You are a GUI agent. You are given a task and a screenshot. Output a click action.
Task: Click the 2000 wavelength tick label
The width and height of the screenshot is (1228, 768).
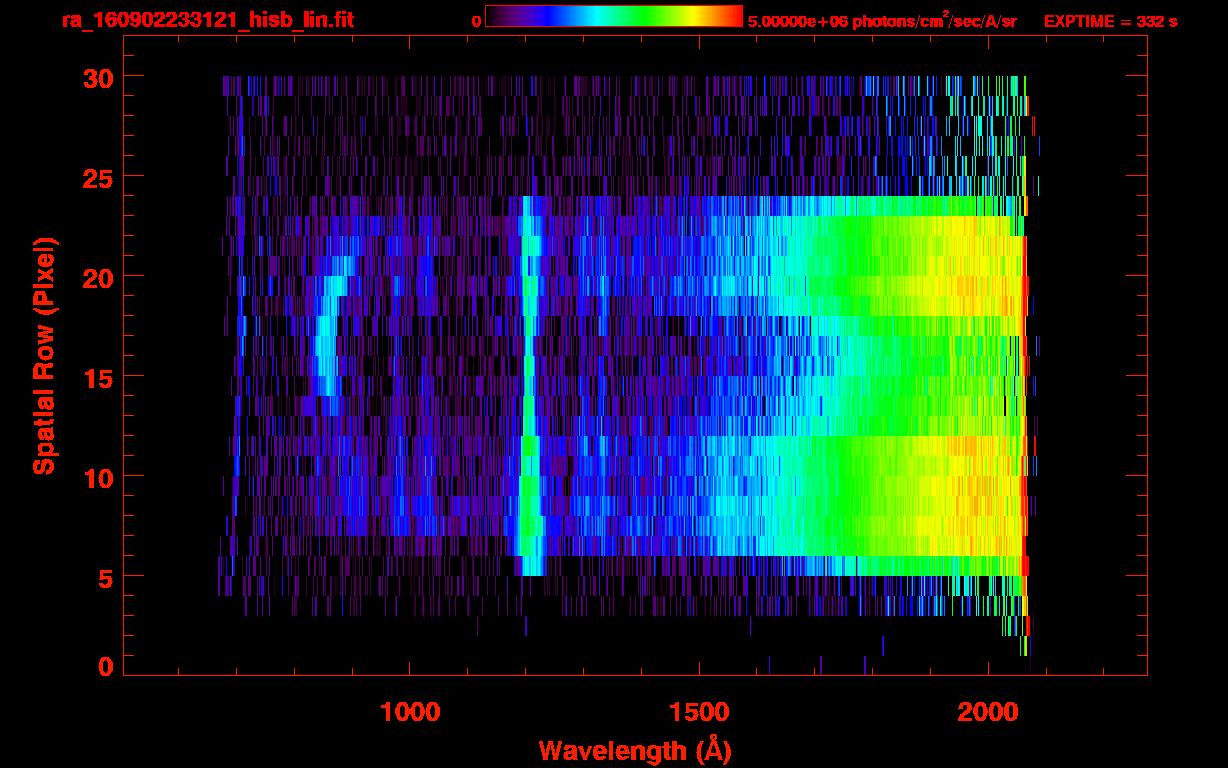point(988,712)
